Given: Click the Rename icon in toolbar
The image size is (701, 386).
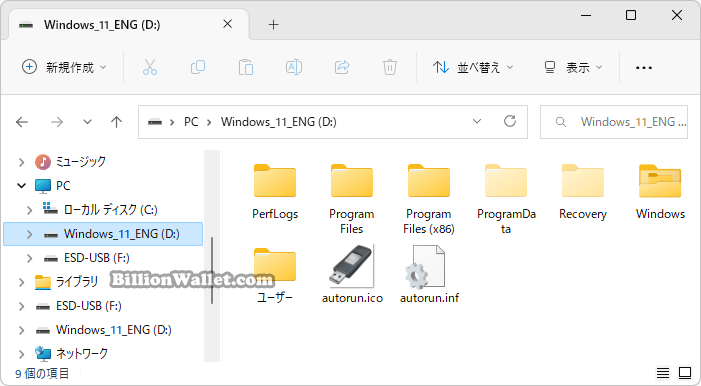Looking at the screenshot, I should 294,67.
